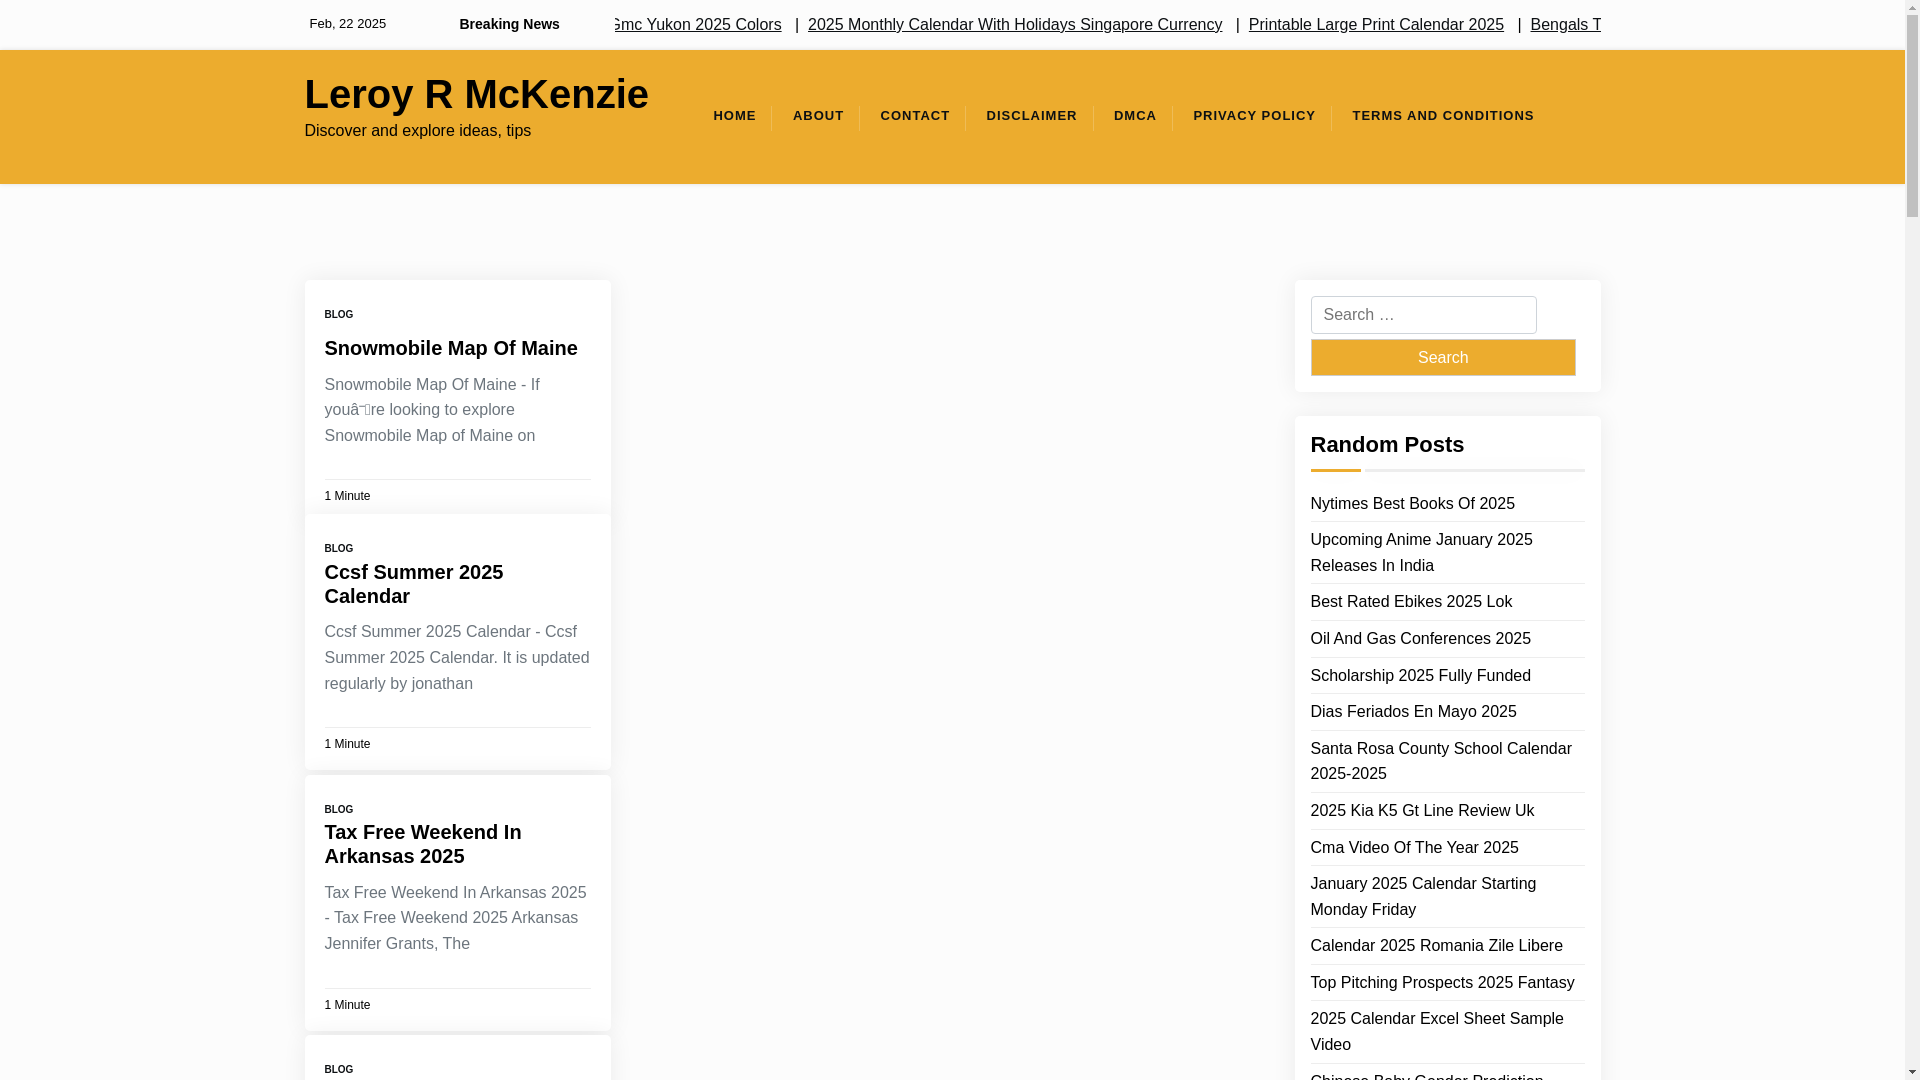Screen dimensions: 1920x1080
Task: Go to the HOME menu item
Action: (734, 116)
